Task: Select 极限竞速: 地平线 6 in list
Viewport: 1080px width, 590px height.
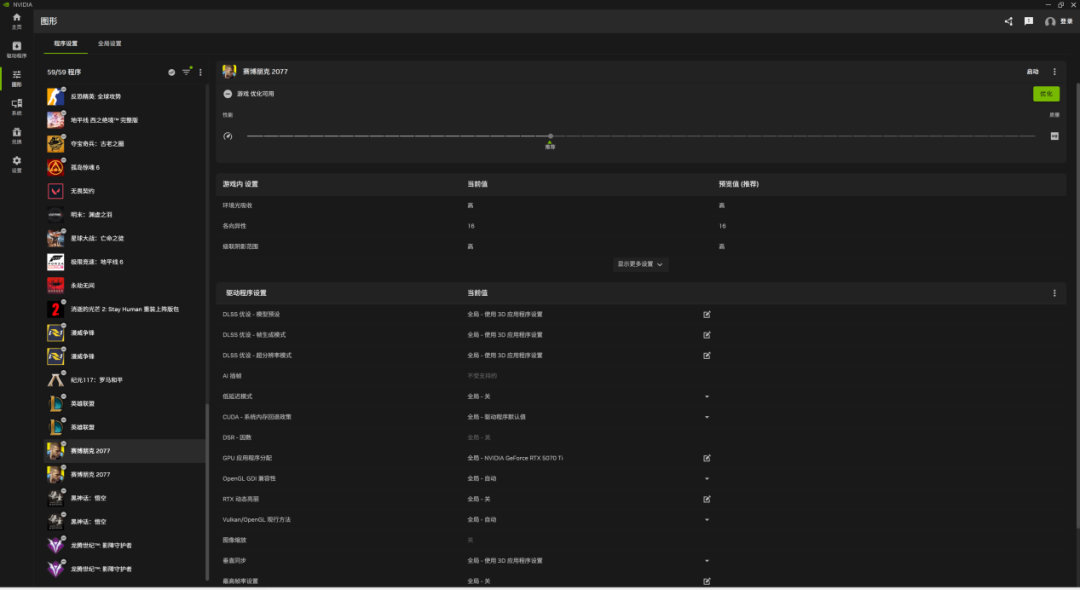Action: click(x=124, y=262)
